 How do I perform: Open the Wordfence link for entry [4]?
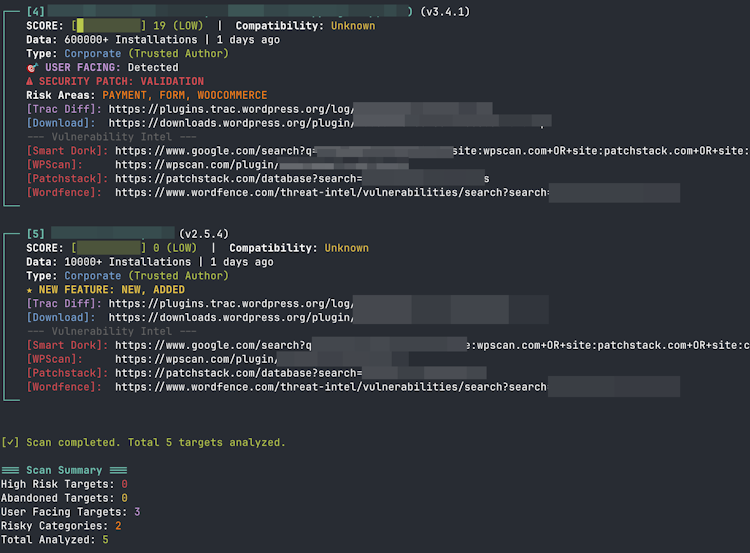[x=397, y=192]
